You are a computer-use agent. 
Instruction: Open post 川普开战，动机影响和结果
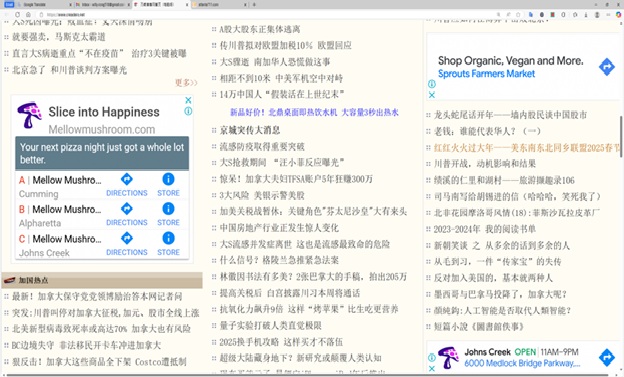pos(485,164)
